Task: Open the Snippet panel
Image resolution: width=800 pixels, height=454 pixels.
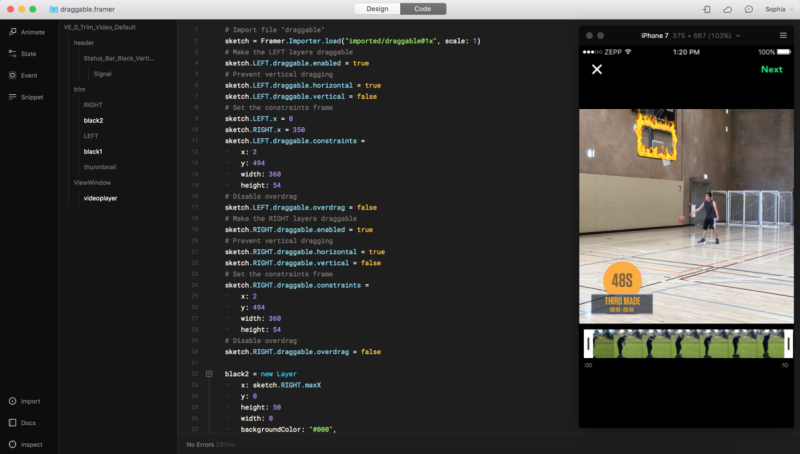Action: point(26,97)
